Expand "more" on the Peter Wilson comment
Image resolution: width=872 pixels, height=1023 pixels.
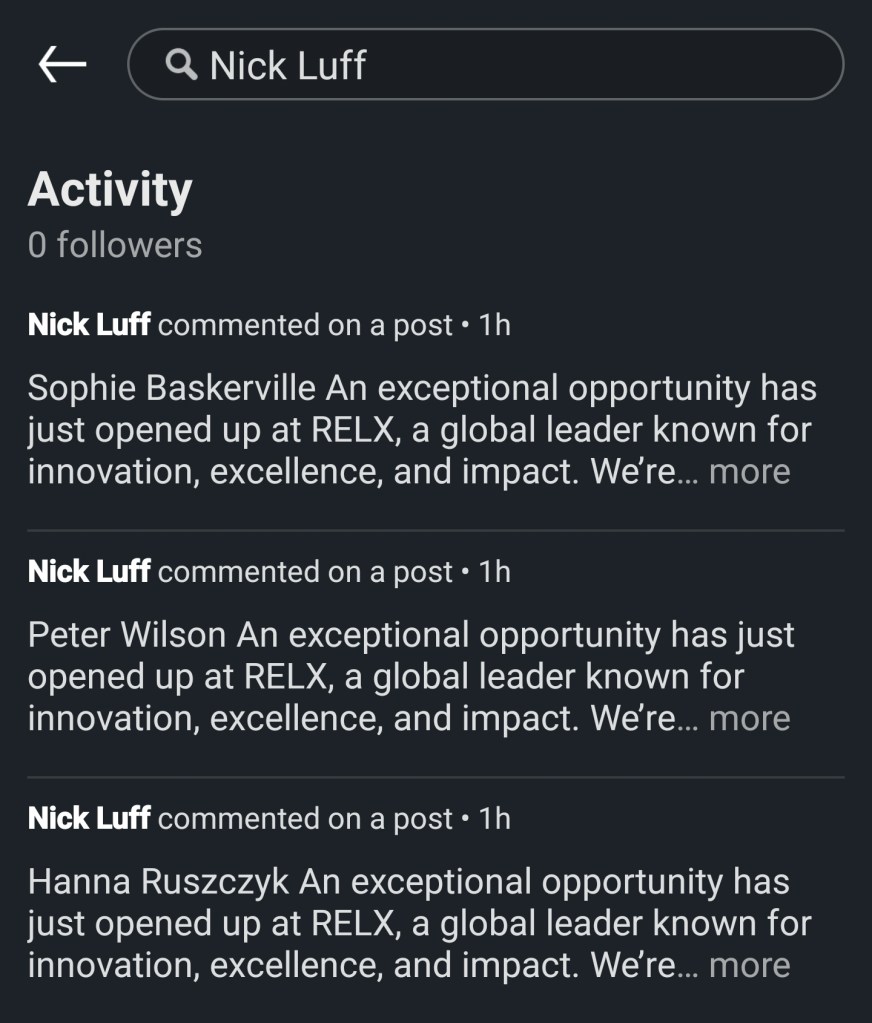point(749,718)
